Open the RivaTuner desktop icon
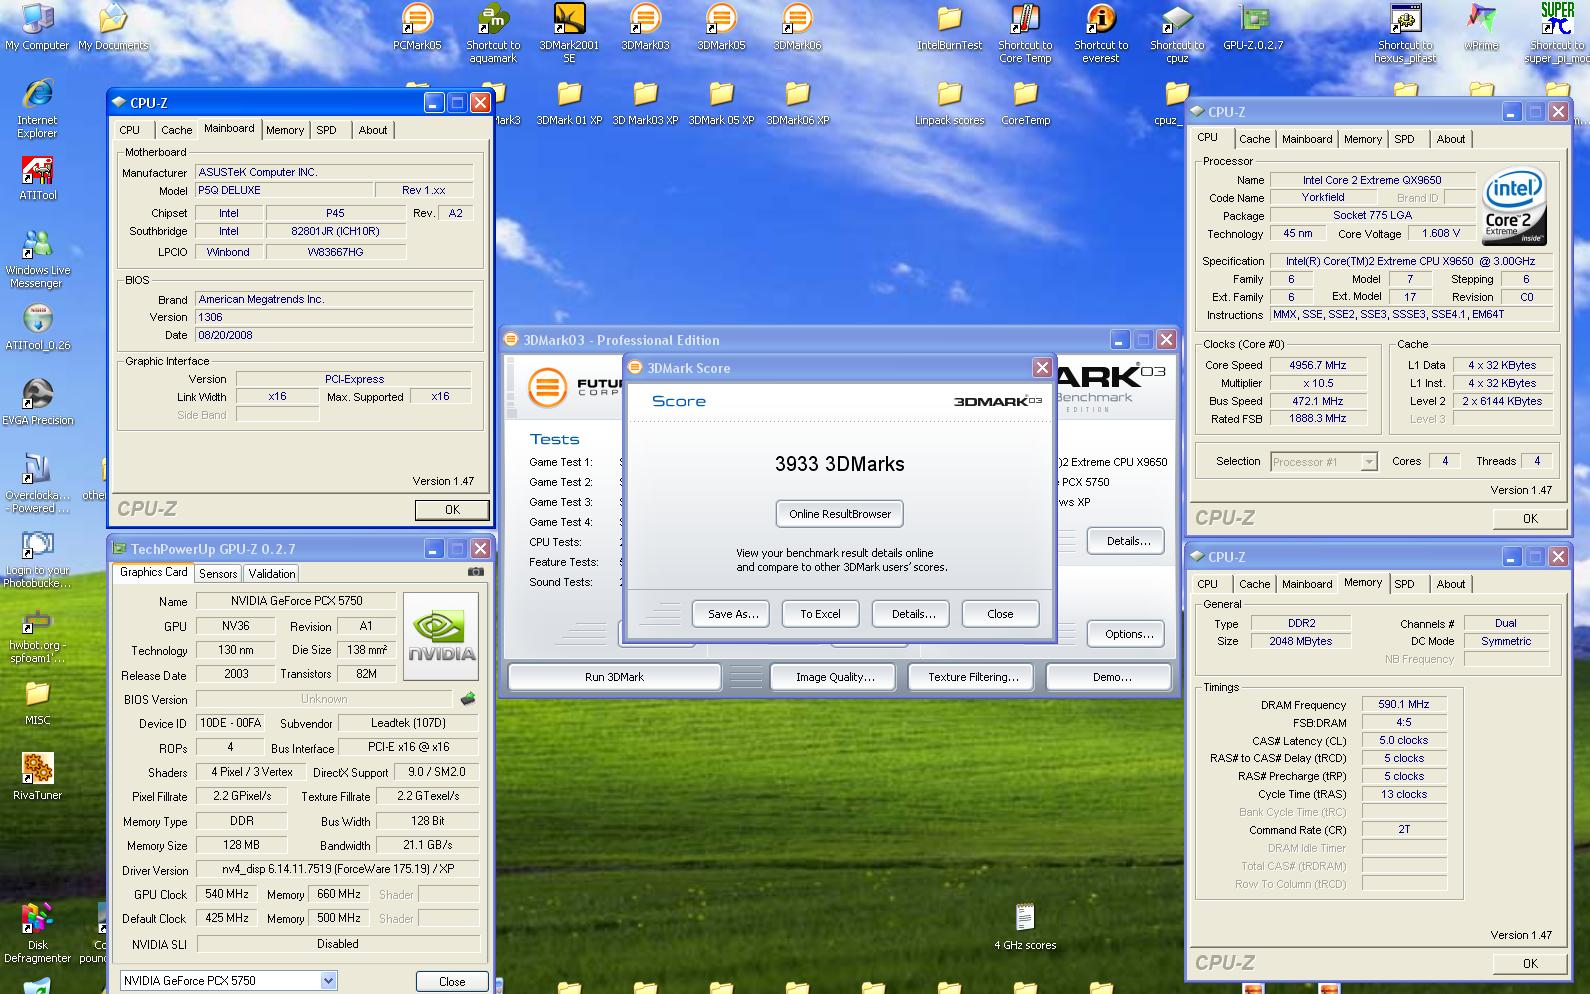 click(x=37, y=777)
